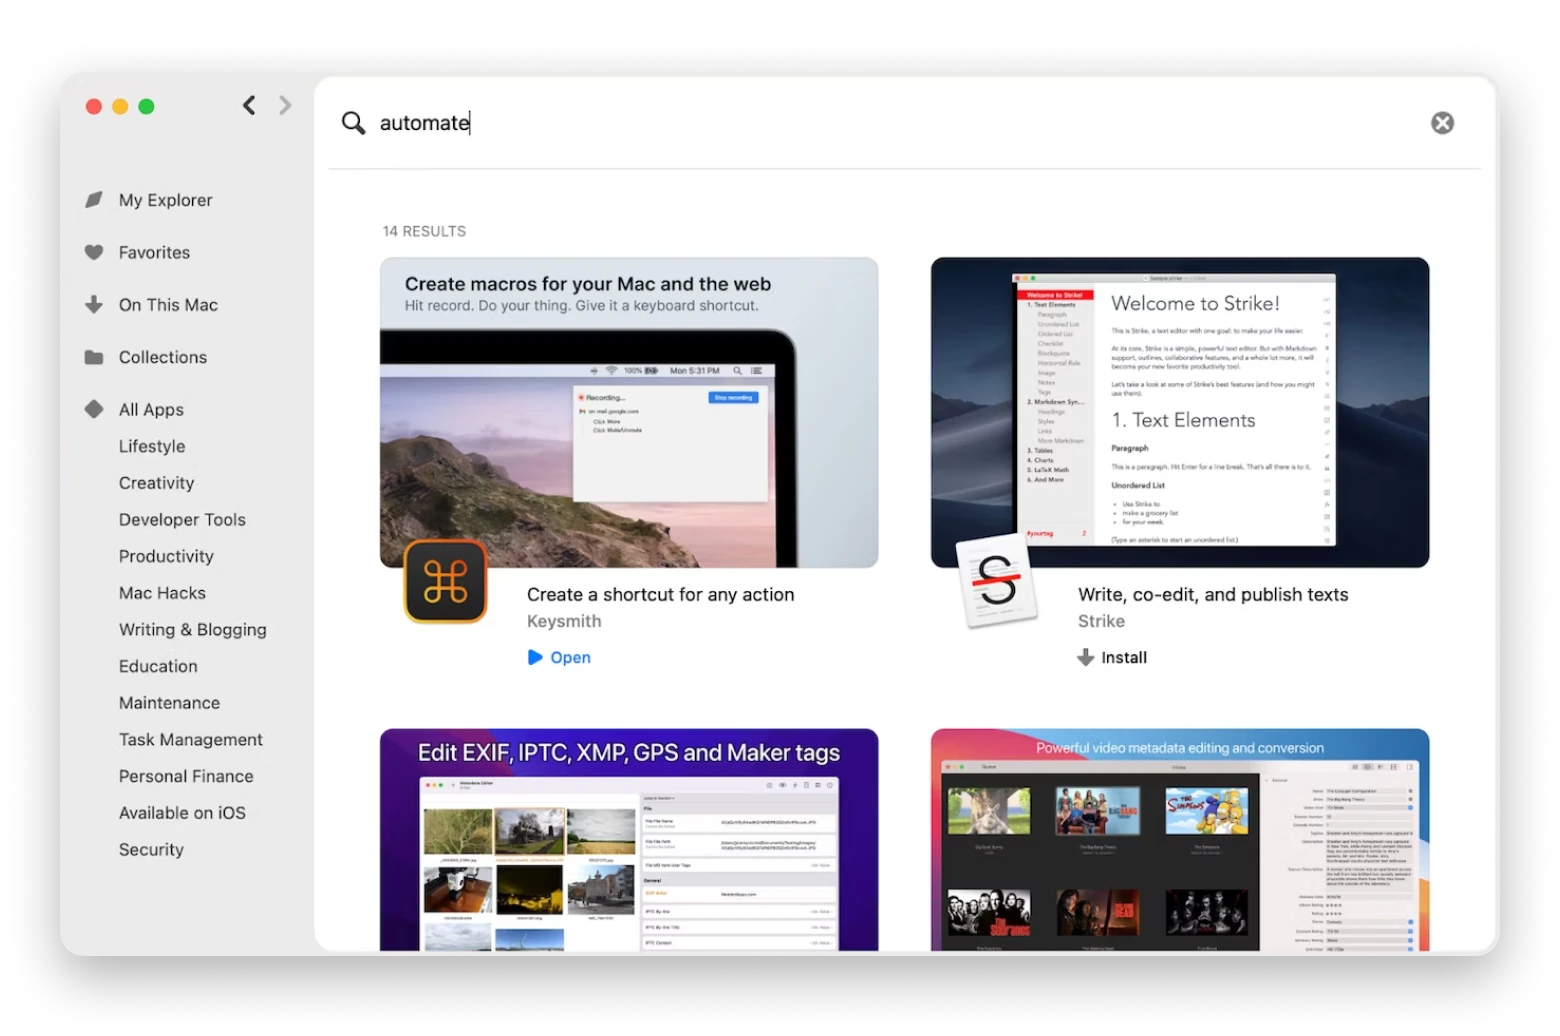Click the Keysmith macros preview image
Screen dimensions: 1560x1036
tap(629, 413)
